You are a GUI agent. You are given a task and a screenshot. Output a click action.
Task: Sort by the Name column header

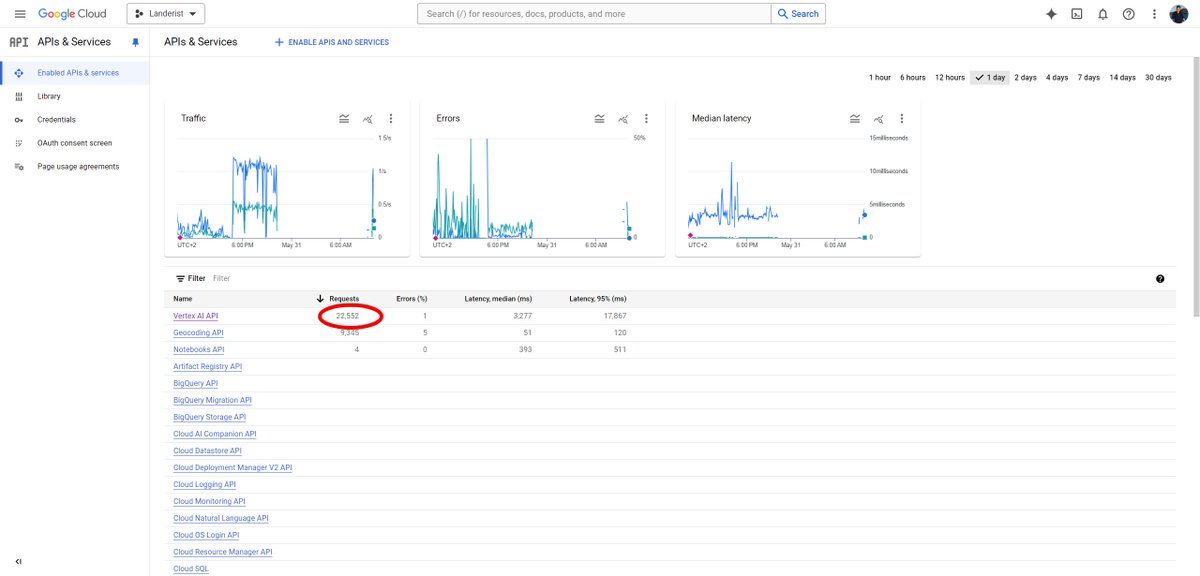point(183,299)
